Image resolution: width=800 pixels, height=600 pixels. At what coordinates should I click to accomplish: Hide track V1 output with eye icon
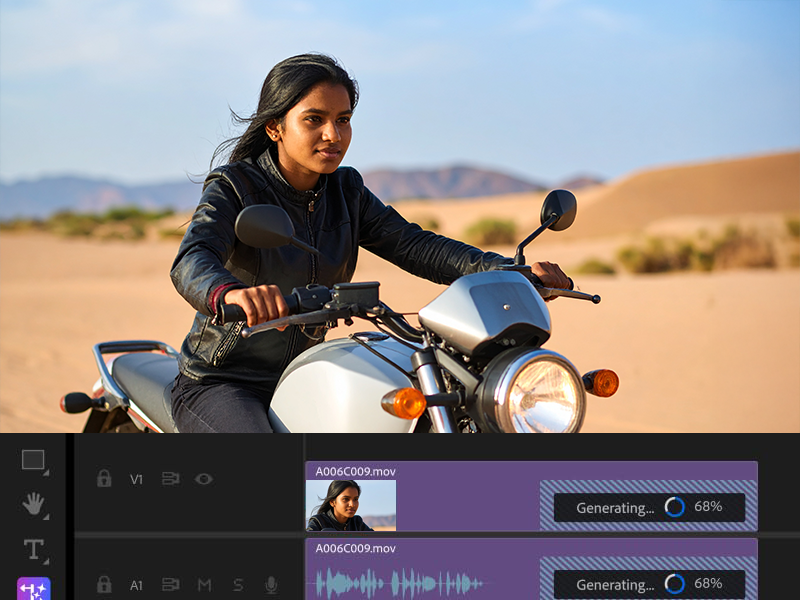[x=204, y=479]
